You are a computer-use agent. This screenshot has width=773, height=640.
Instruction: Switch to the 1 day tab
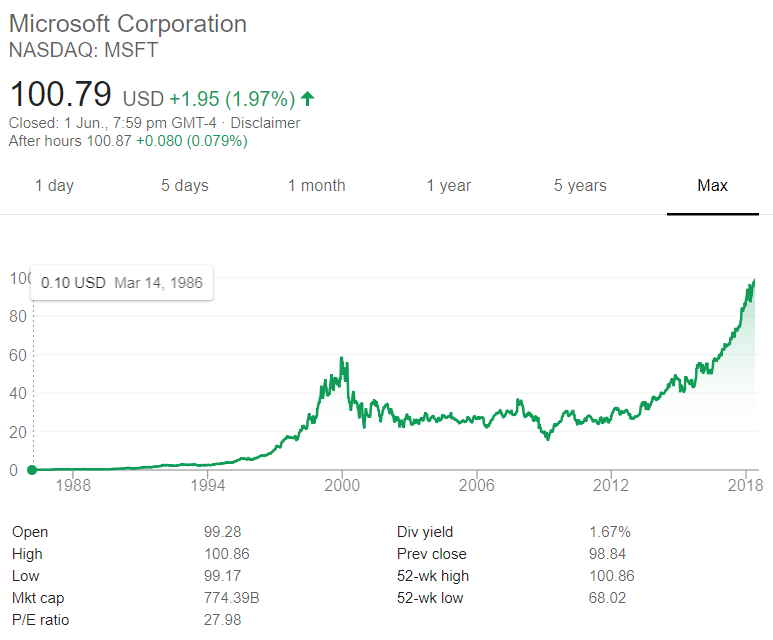pos(54,186)
